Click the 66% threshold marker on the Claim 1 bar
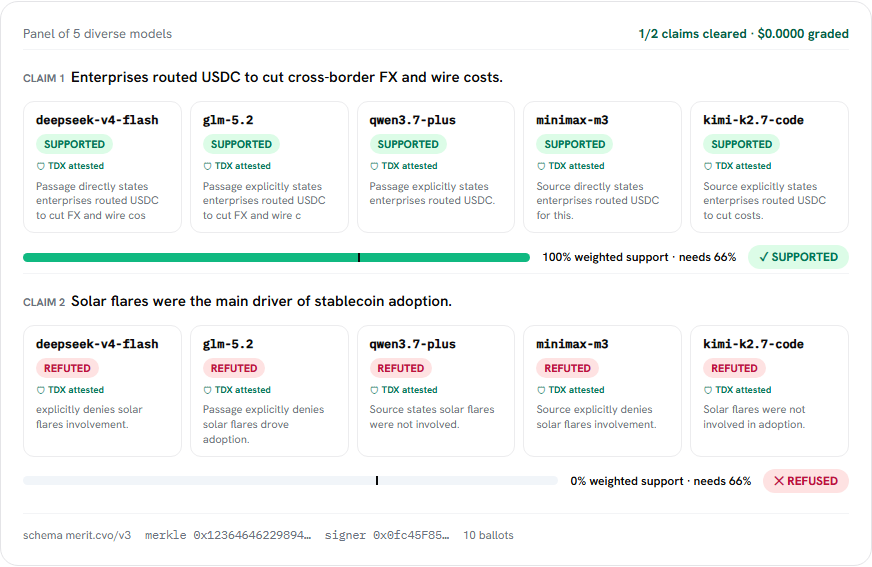Image resolution: width=872 pixels, height=567 pixels. [359, 257]
